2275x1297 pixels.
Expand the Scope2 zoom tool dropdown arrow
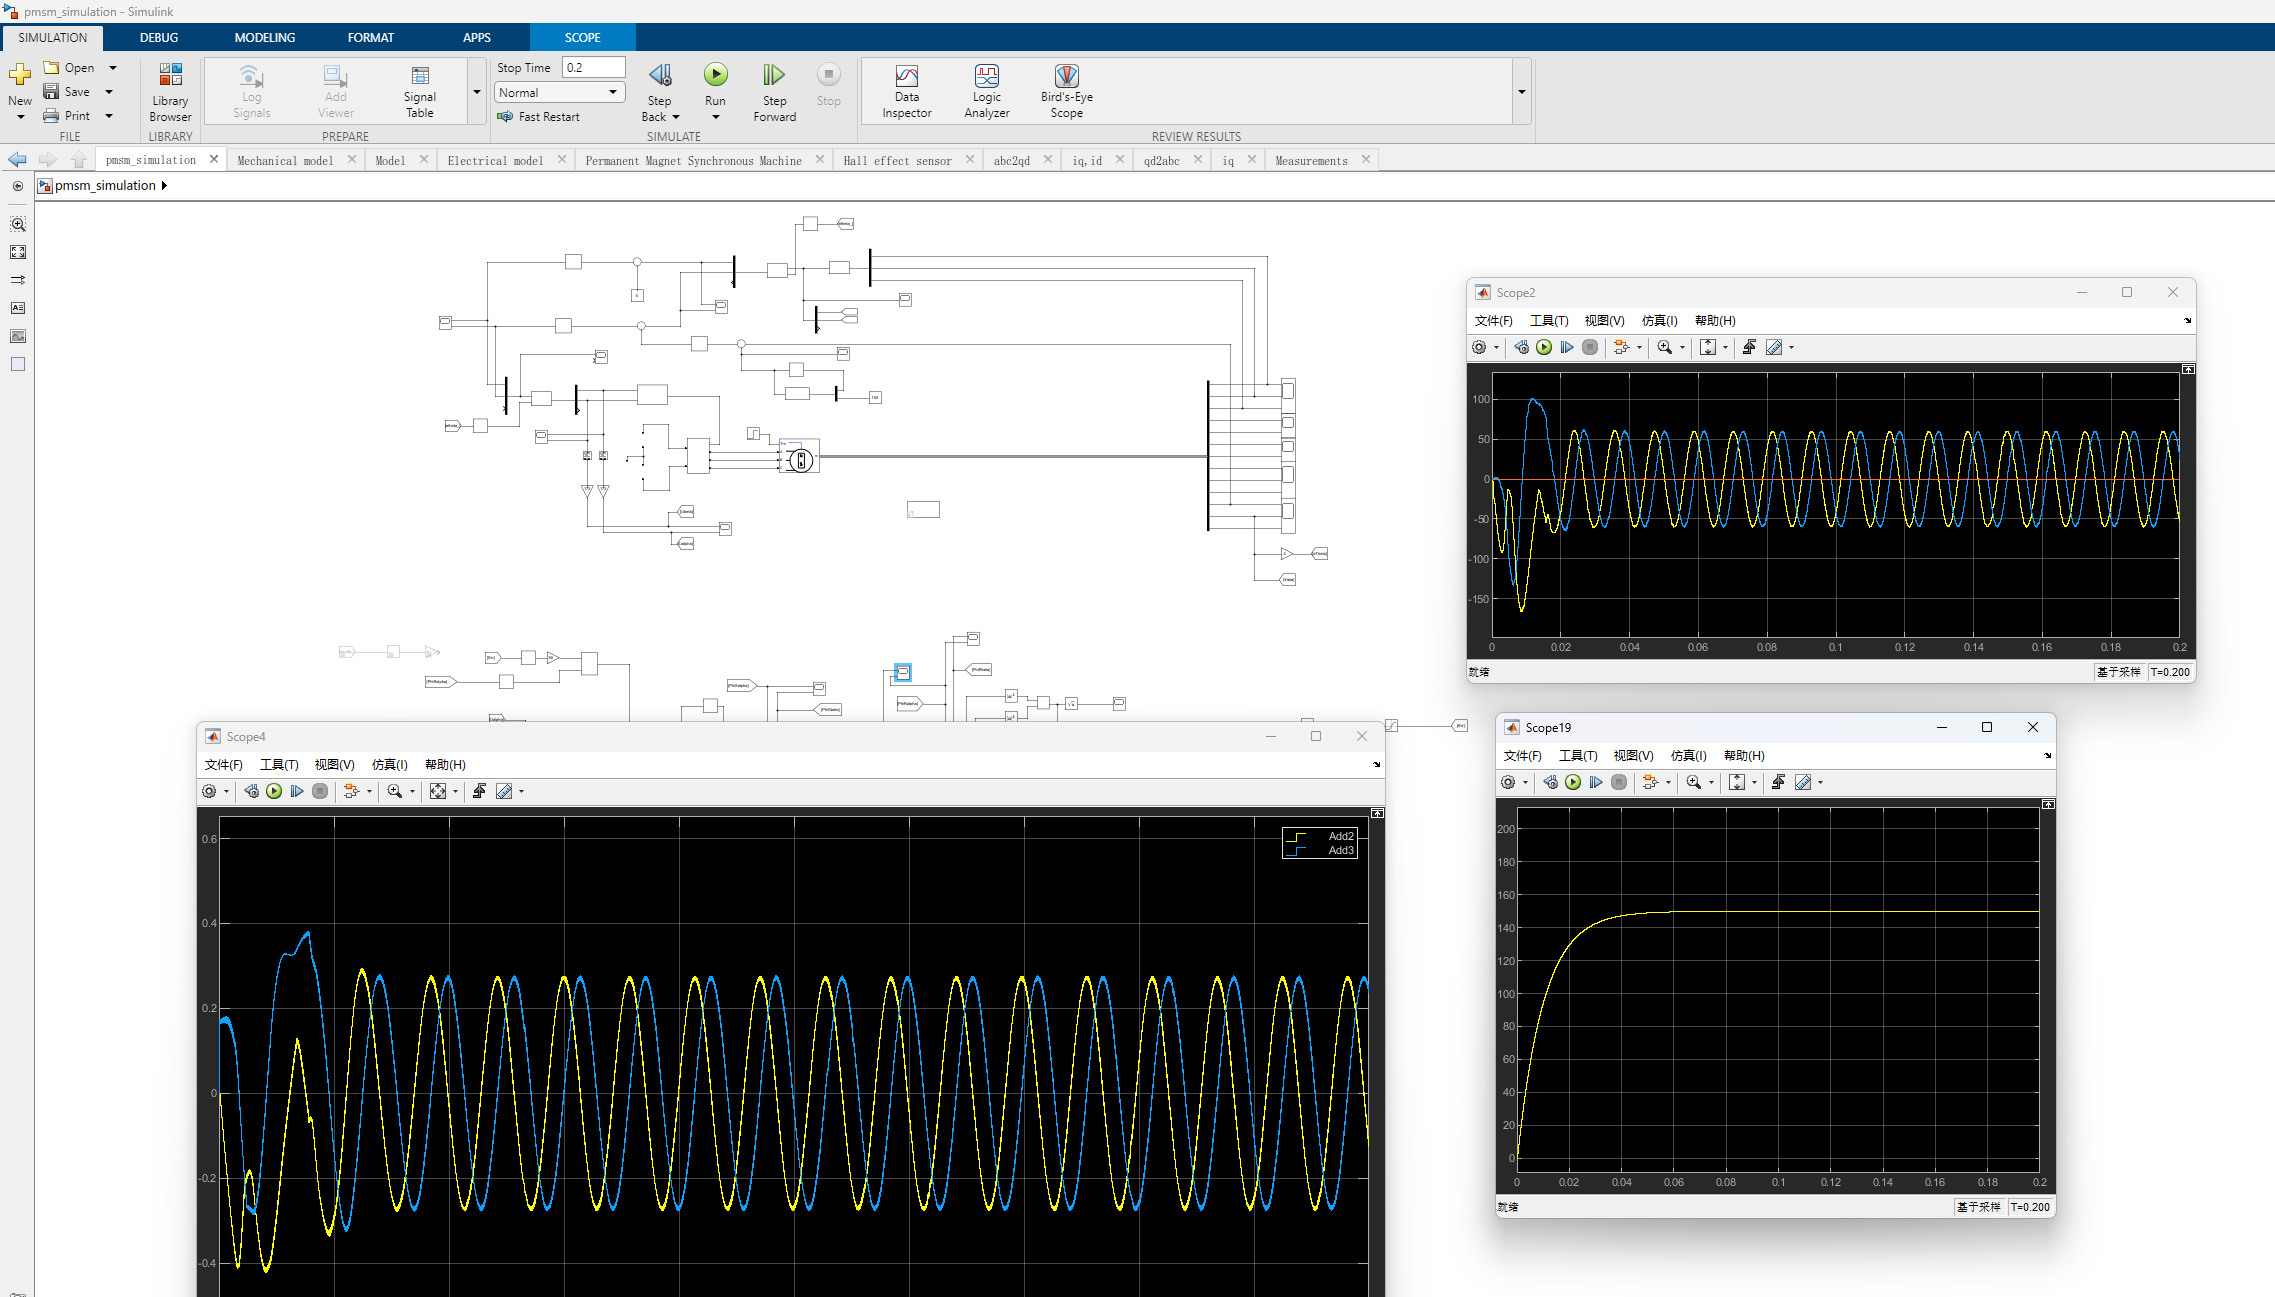pyautogui.click(x=1682, y=348)
